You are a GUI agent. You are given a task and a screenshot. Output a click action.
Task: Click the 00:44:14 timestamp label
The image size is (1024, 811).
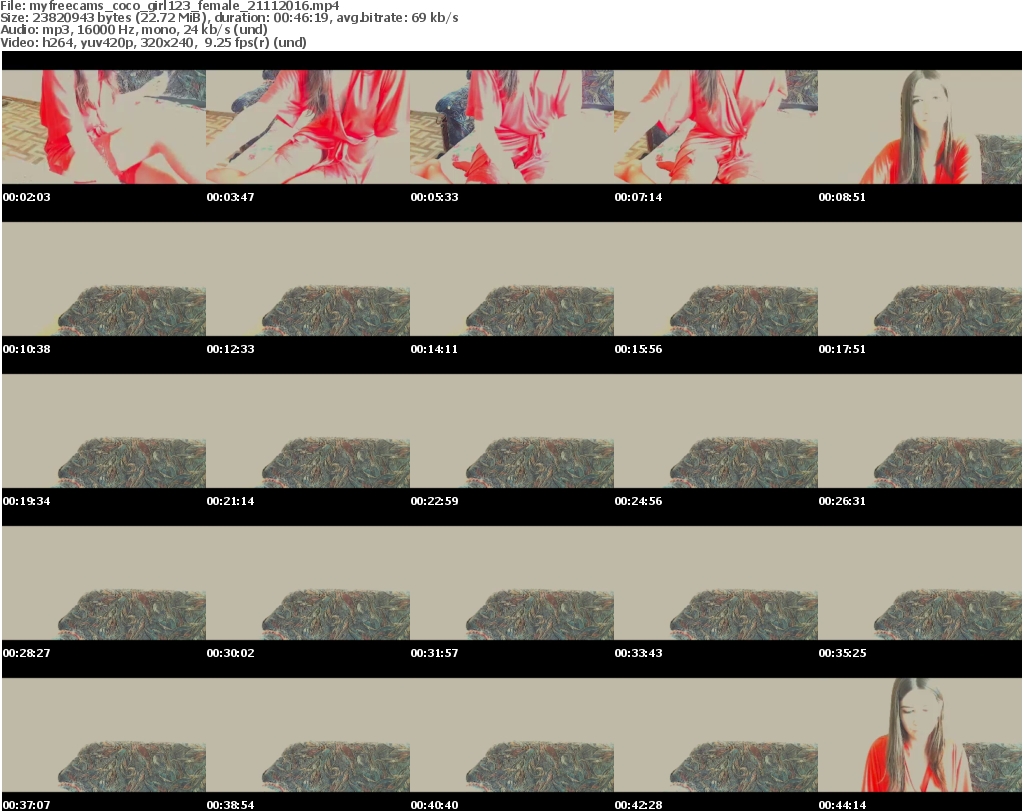[x=842, y=804]
